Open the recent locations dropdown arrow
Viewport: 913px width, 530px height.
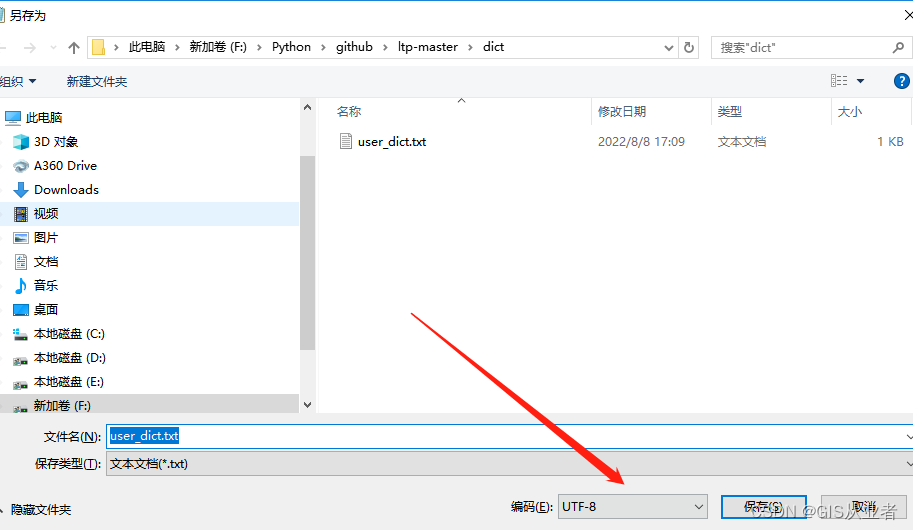coord(53,48)
